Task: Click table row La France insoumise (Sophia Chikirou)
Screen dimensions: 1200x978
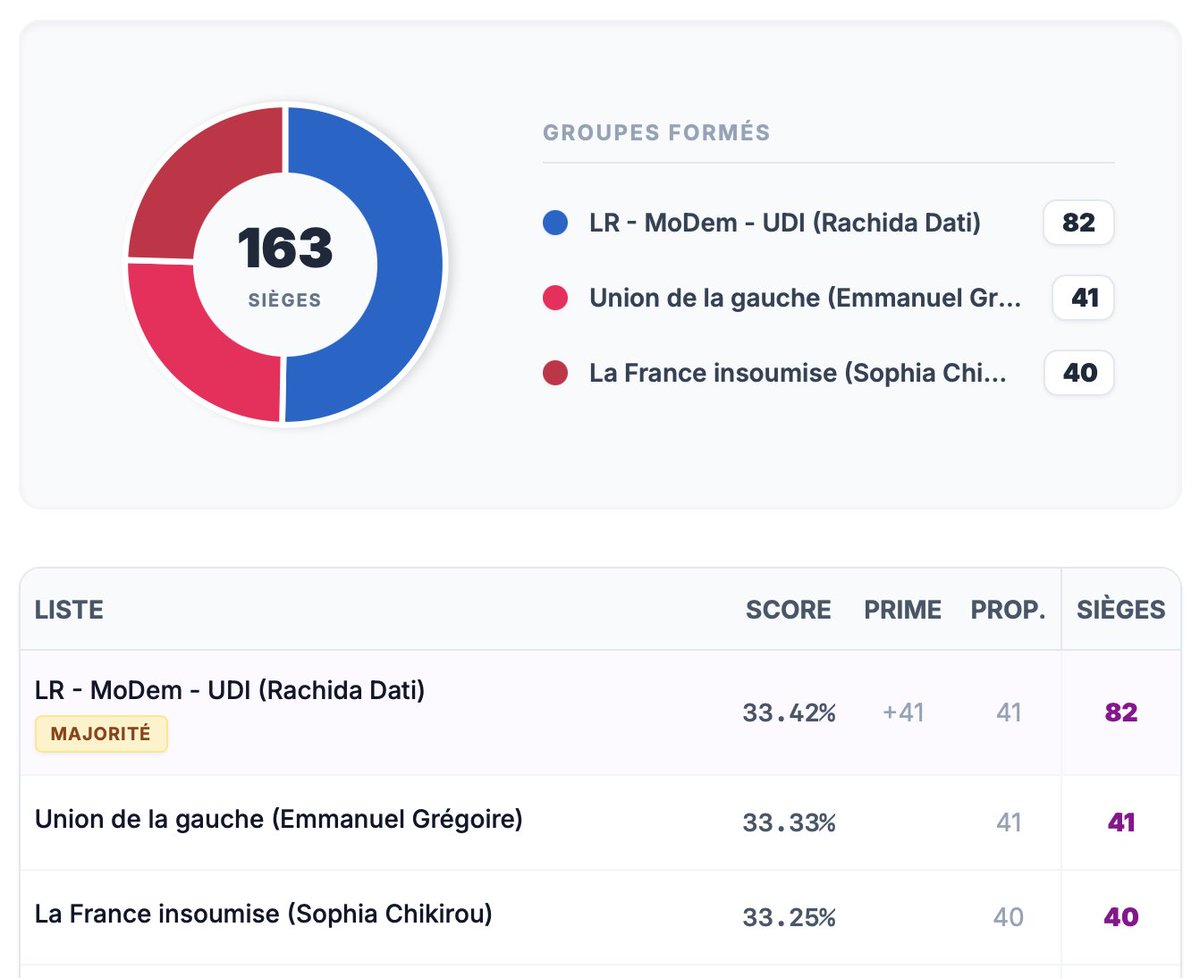Action: click(600, 917)
